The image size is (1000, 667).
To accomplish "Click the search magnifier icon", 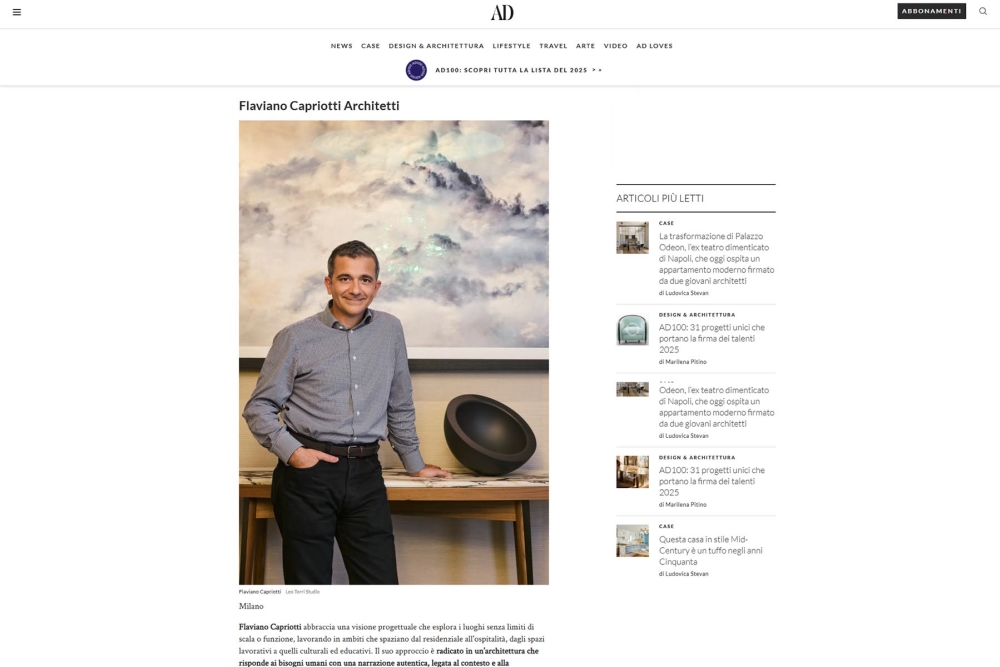I will (983, 11).
